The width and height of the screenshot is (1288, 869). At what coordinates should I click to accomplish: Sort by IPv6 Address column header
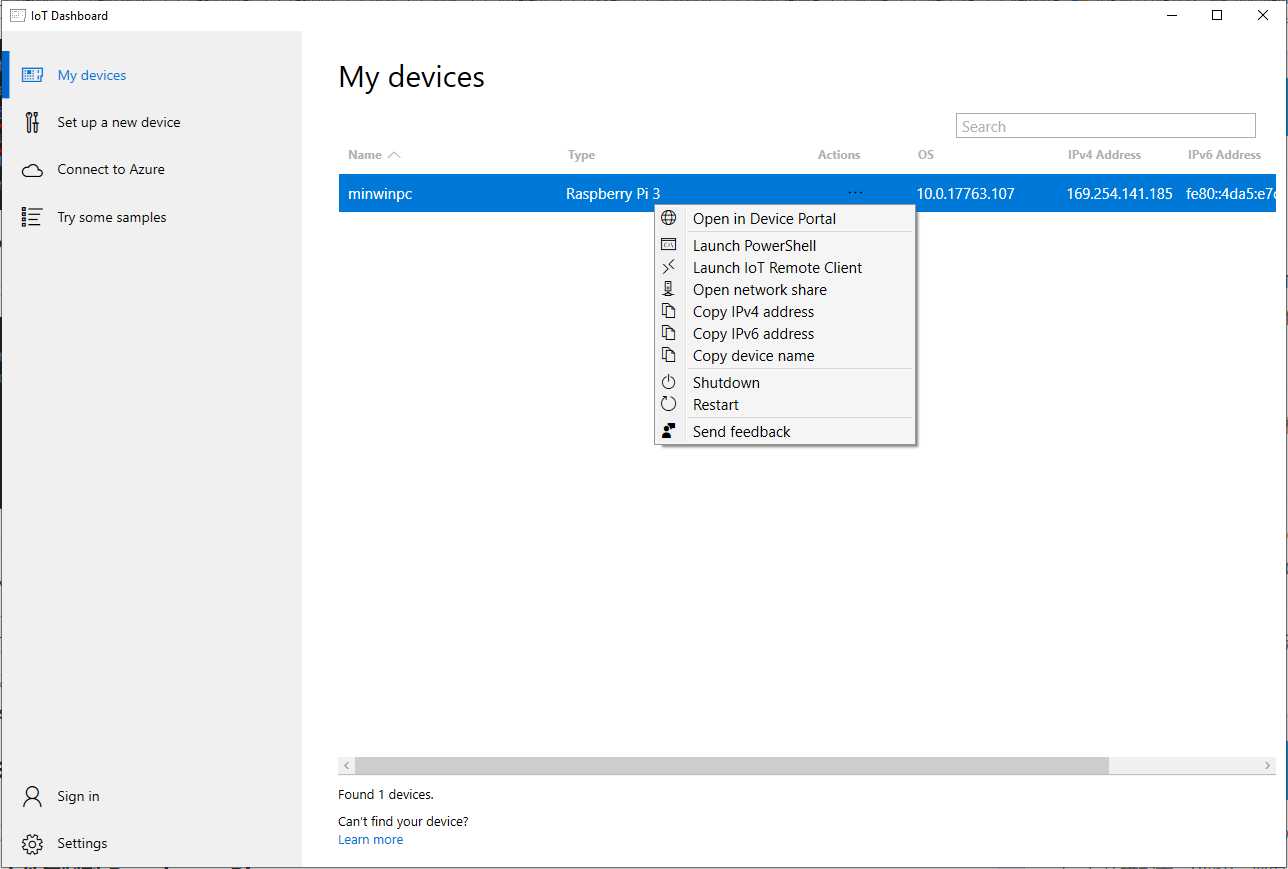[1224, 155]
